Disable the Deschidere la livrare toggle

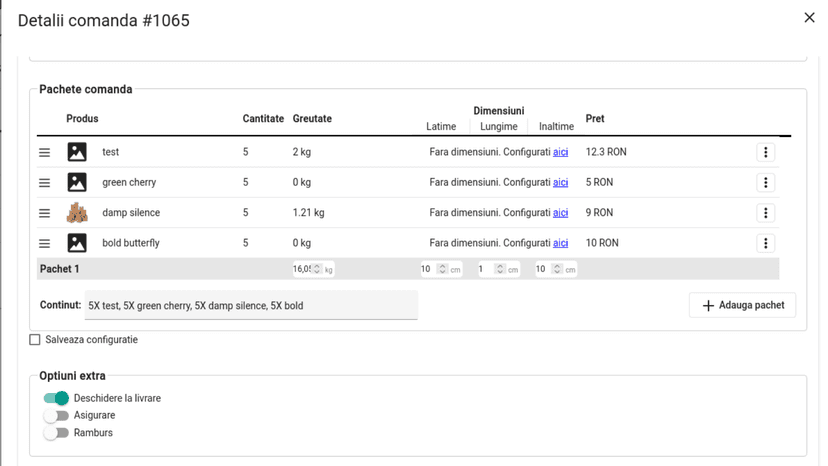pos(56,398)
